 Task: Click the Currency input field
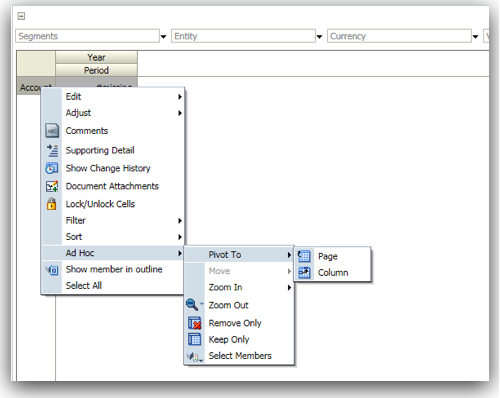[x=399, y=36]
